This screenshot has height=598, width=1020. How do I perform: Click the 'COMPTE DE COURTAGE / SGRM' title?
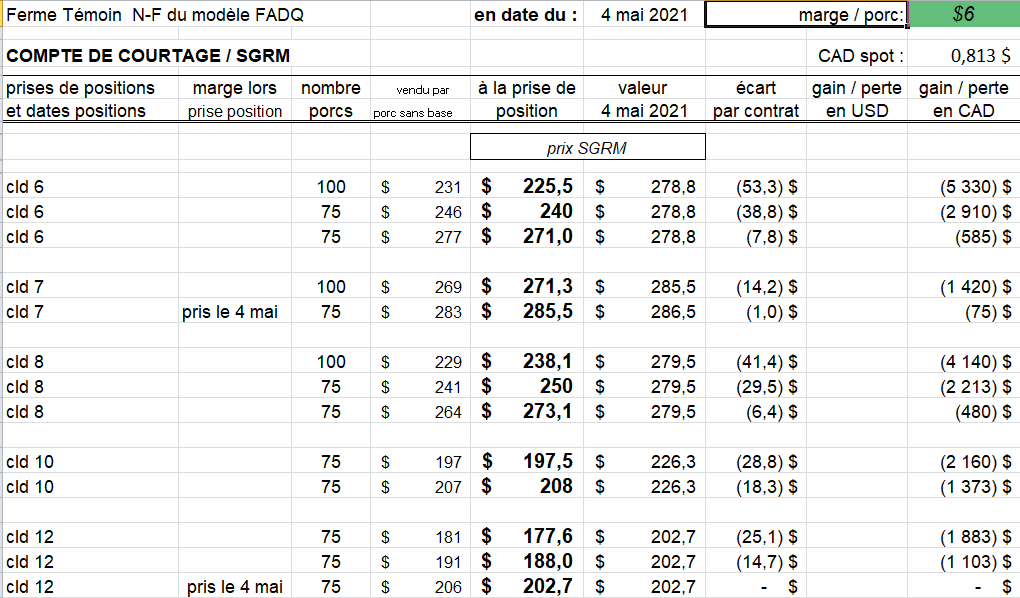[x=148, y=56]
